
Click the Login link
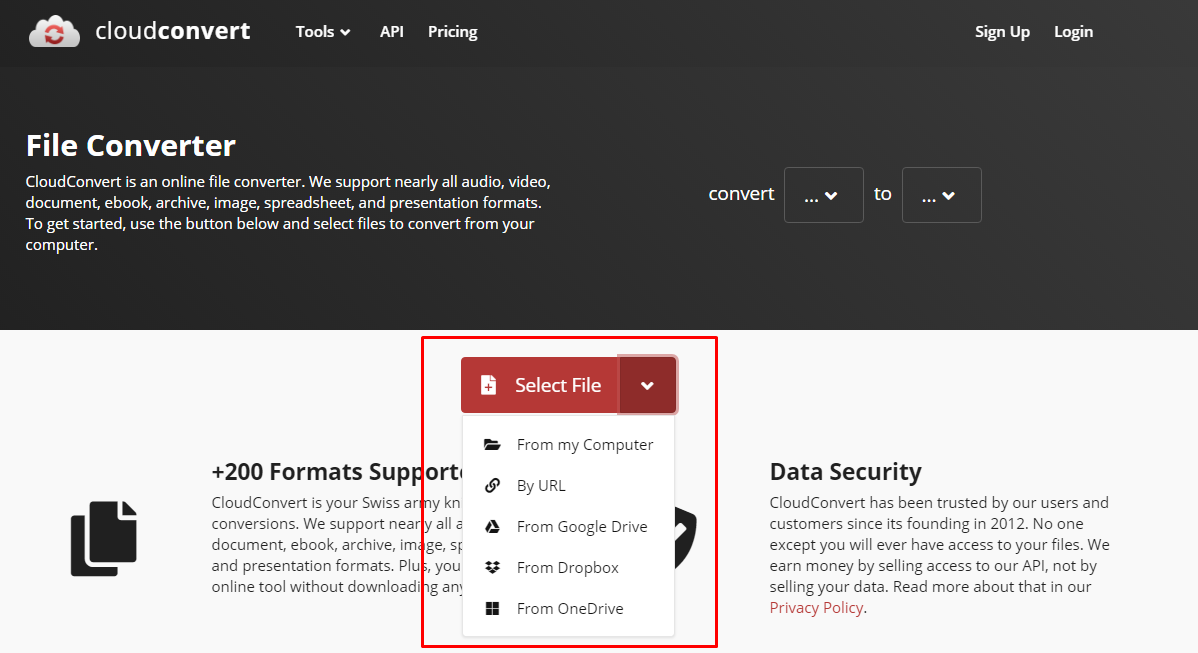tap(1073, 31)
